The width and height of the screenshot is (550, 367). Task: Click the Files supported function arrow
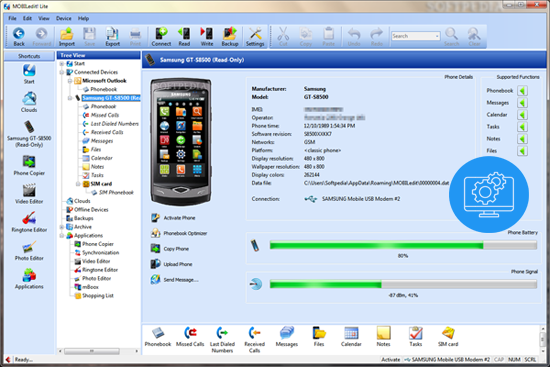click(x=522, y=151)
